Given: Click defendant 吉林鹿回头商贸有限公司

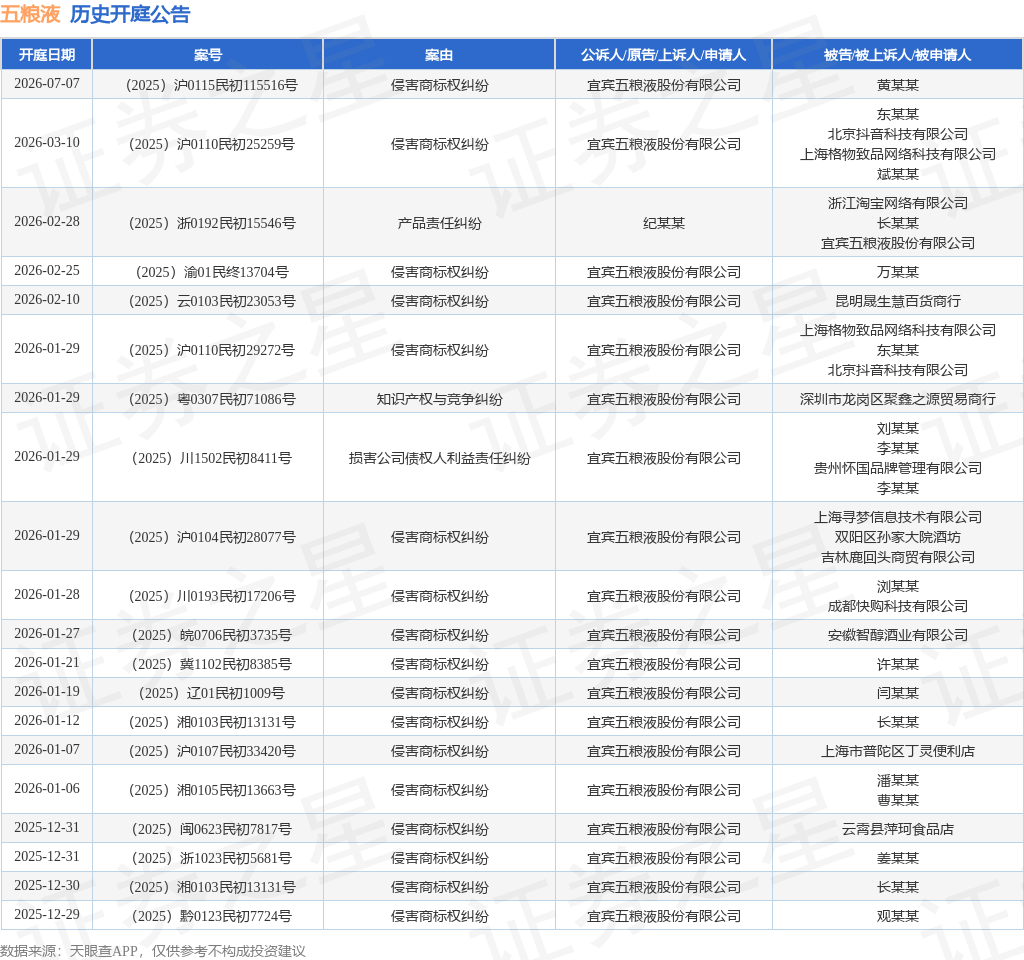Looking at the screenshot, I should click(897, 557).
